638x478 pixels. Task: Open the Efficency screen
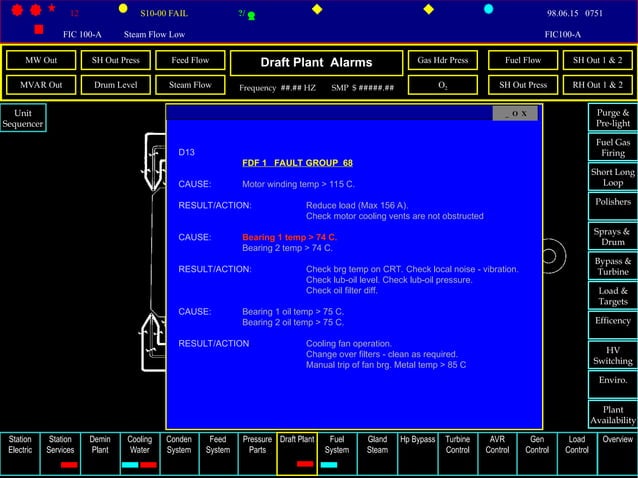click(613, 325)
